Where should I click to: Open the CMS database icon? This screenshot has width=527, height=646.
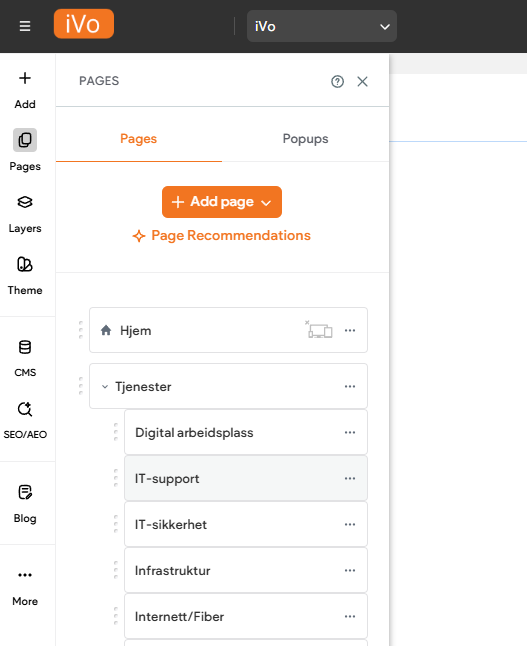(25, 347)
